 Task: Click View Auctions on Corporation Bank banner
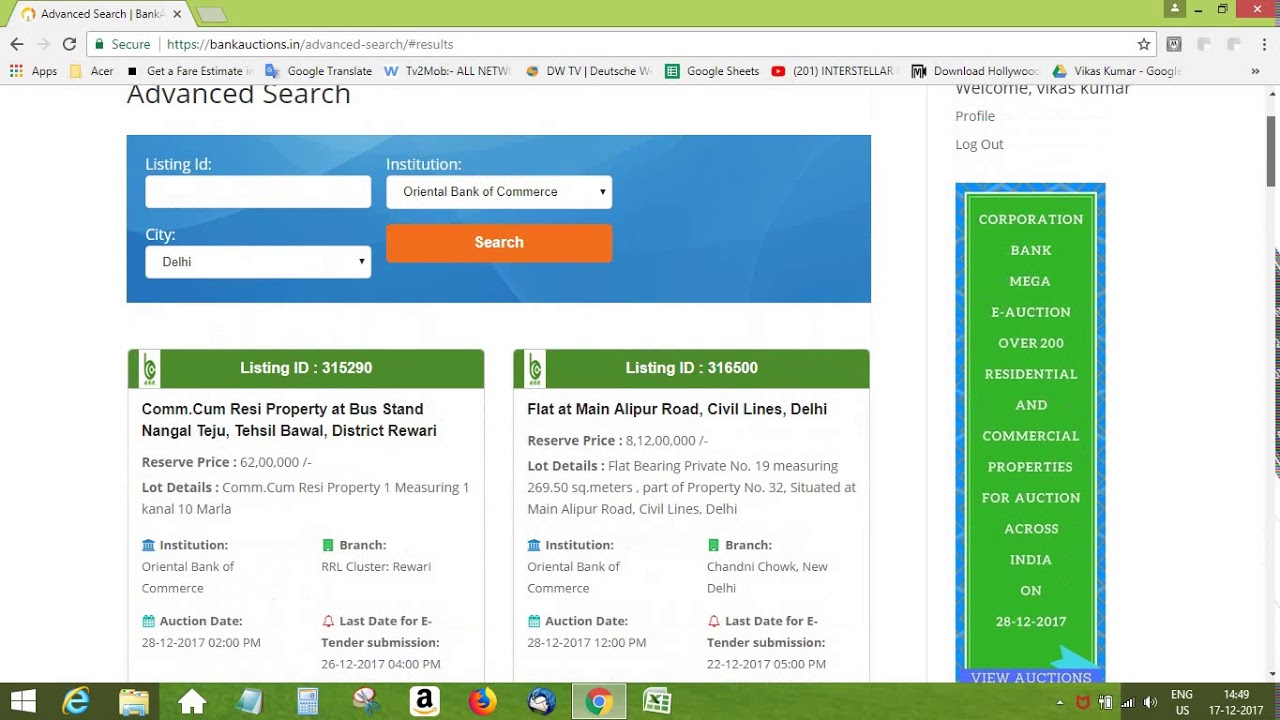(x=1031, y=677)
